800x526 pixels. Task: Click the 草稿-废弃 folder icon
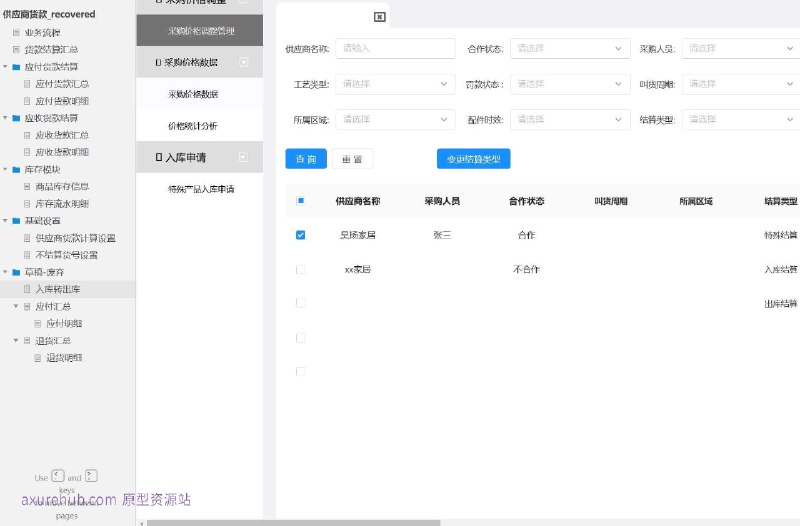tap(16, 272)
